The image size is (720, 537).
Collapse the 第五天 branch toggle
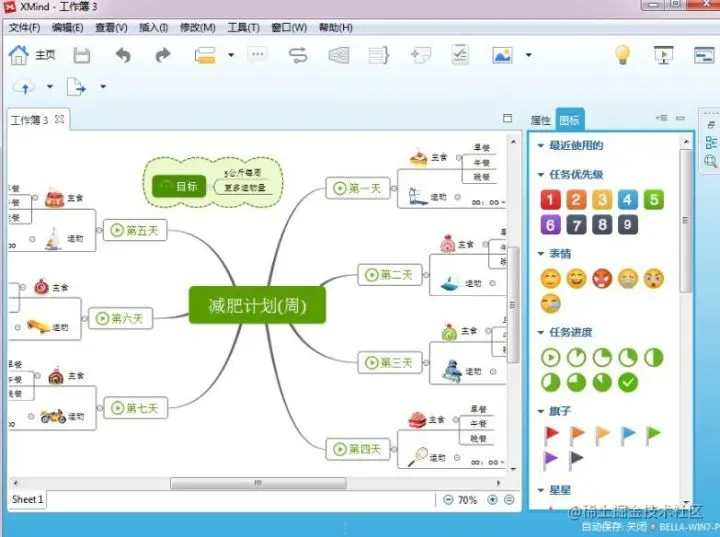click(x=99, y=230)
